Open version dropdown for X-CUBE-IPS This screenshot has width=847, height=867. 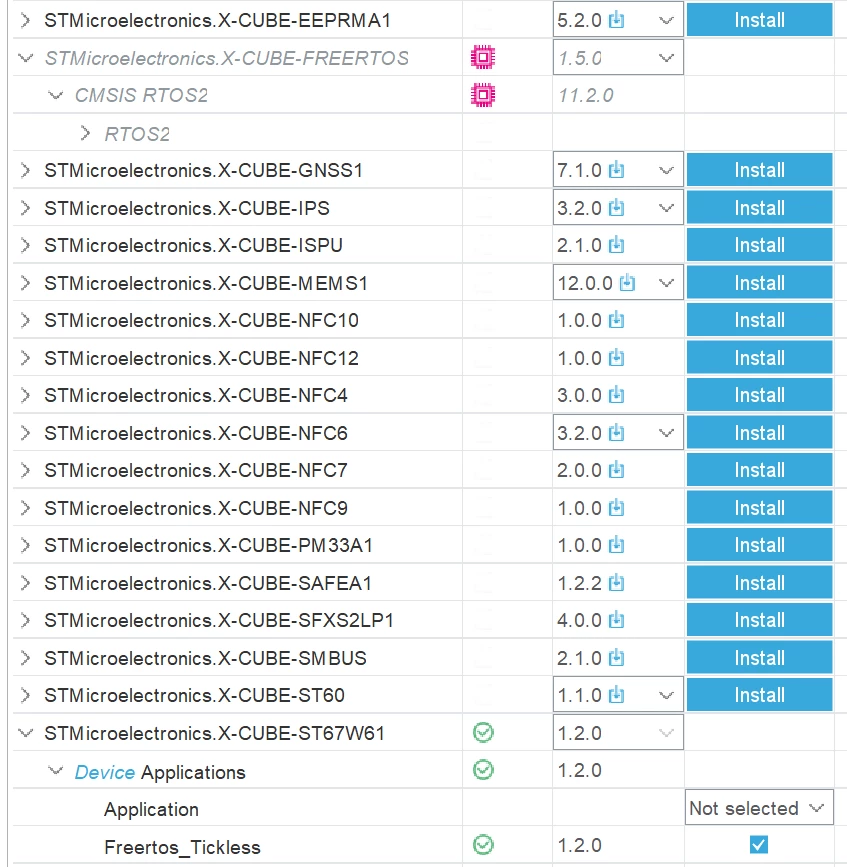(x=666, y=208)
